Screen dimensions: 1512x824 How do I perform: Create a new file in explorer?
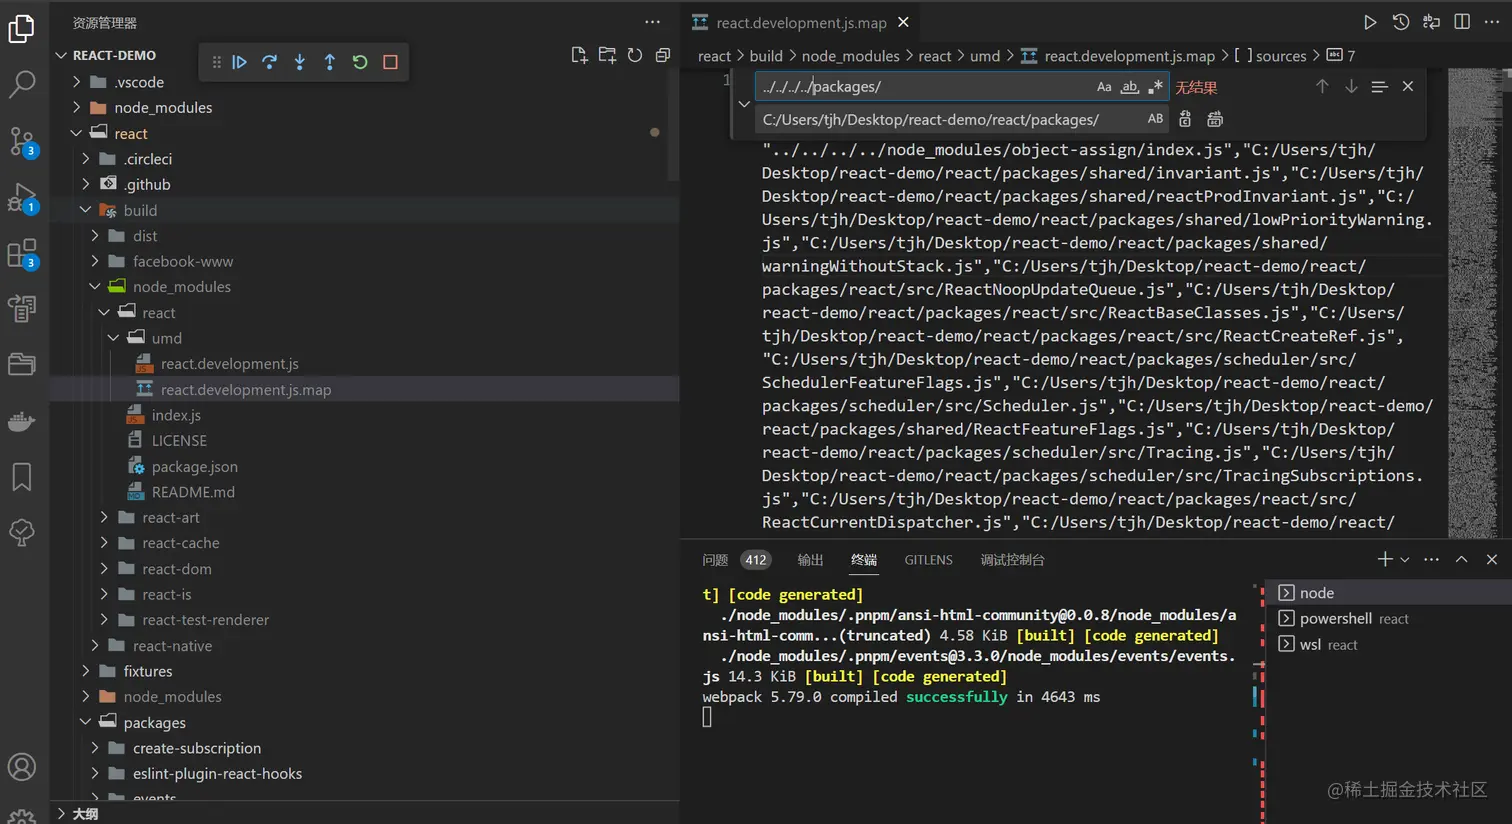coord(579,55)
